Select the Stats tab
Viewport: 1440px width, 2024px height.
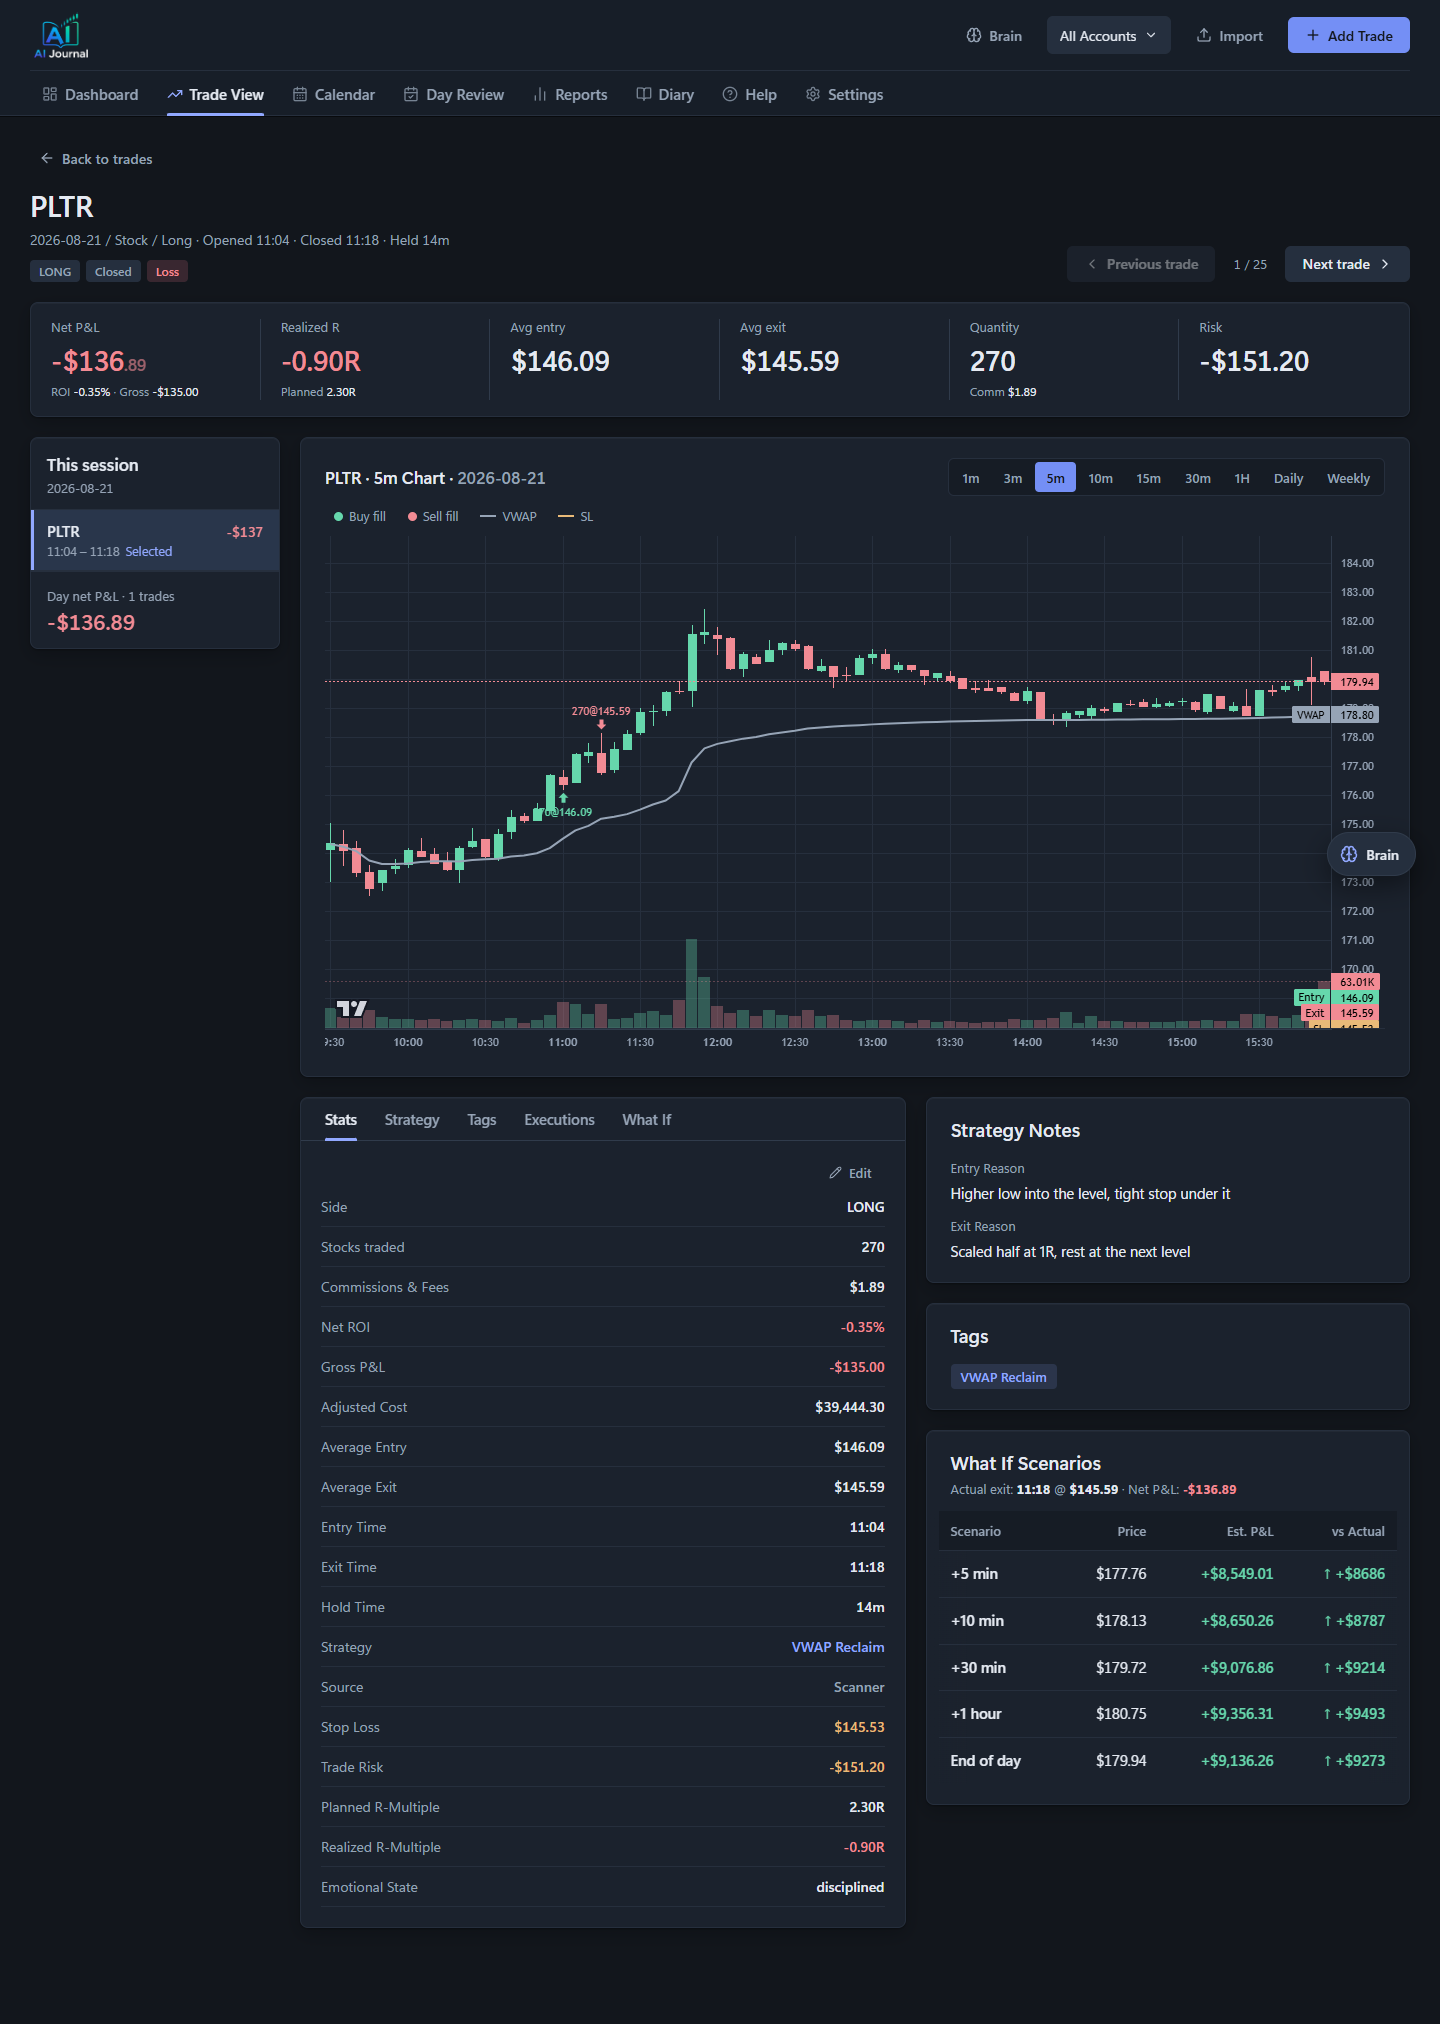coord(340,1120)
